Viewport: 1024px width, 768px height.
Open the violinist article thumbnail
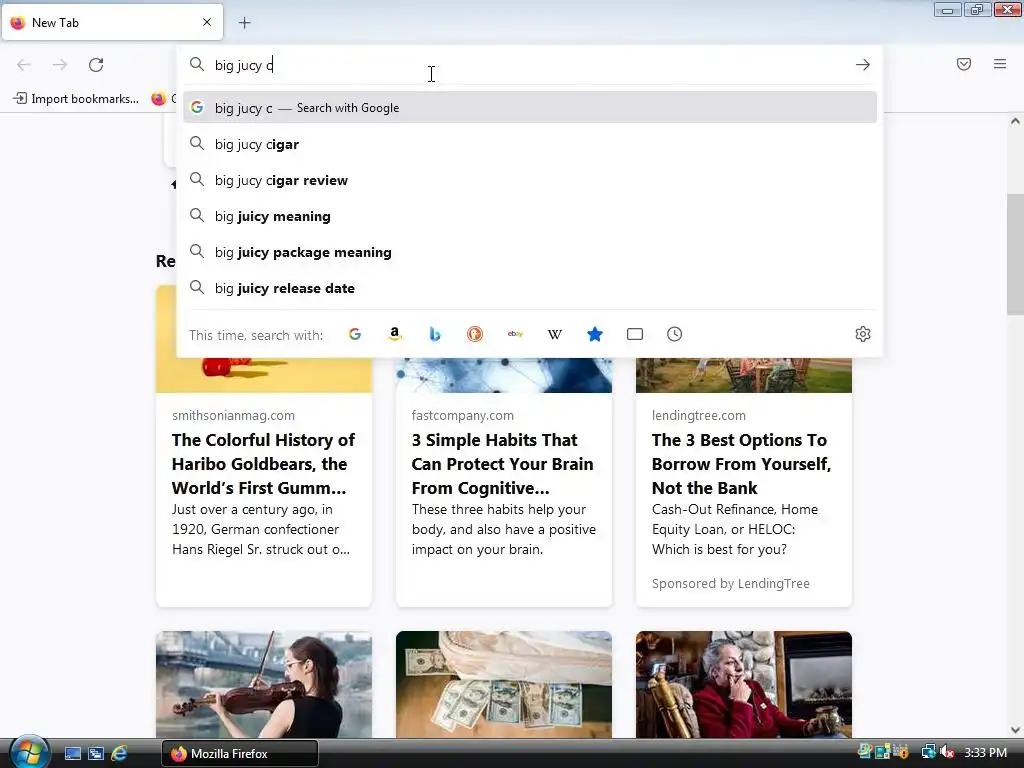click(264, 684)
